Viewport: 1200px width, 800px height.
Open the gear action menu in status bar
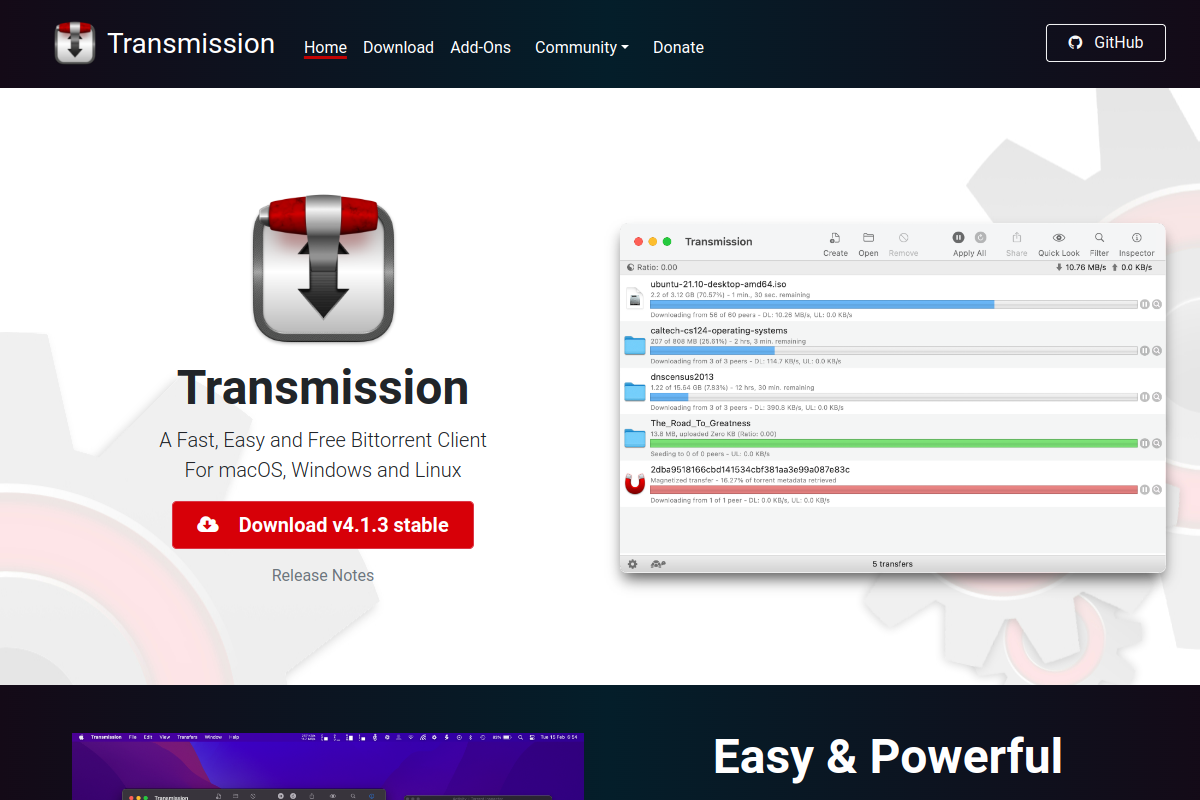click(632, 564)
